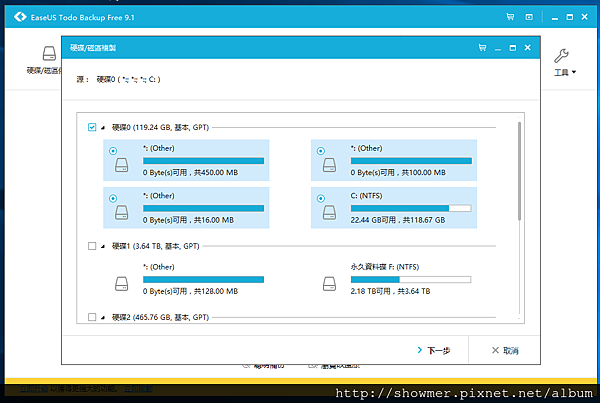The height and width of the screenshot is (403, 600).
Task: Click 'EaseUS Todo Backup Free 9.1' title
Action: pyautogui.click(x=82, y=17)
